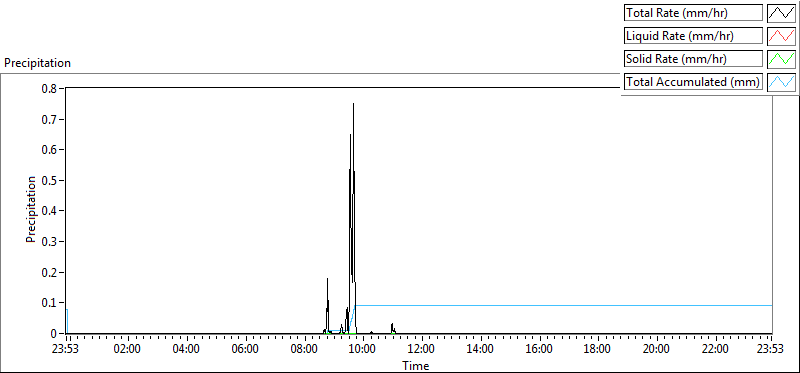This screenshot has width=800, height=373.
Task: Click the tallest black rate peak near 0.75
Action: [353, 104]
